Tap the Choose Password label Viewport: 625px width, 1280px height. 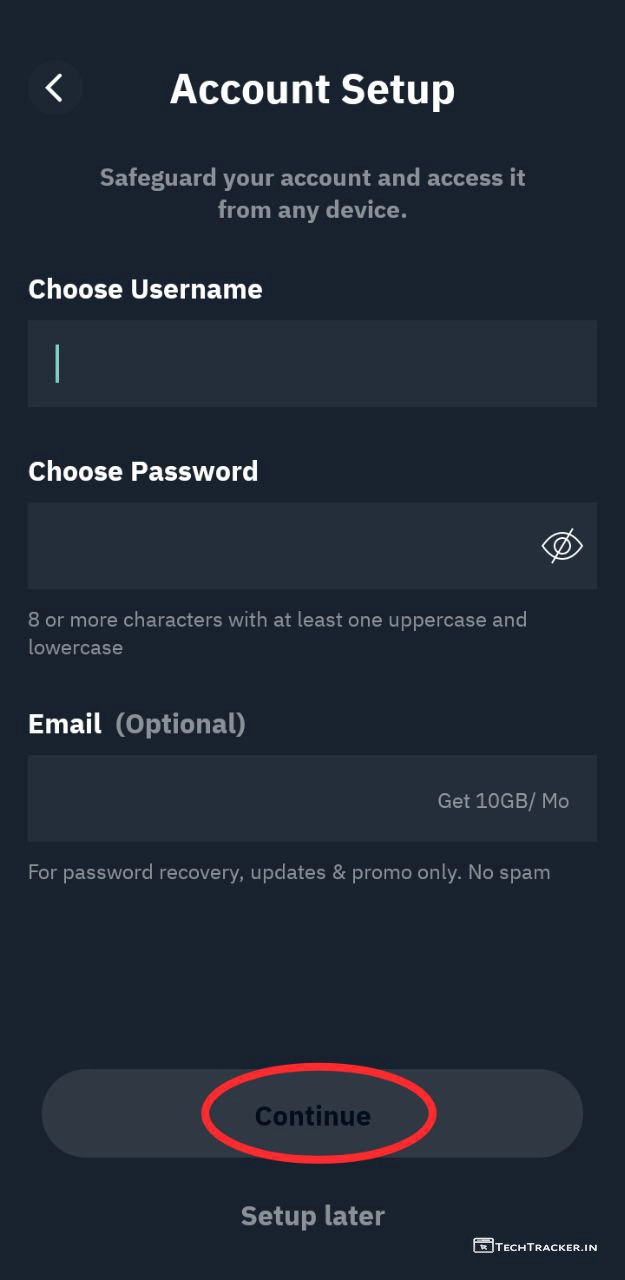143,471
